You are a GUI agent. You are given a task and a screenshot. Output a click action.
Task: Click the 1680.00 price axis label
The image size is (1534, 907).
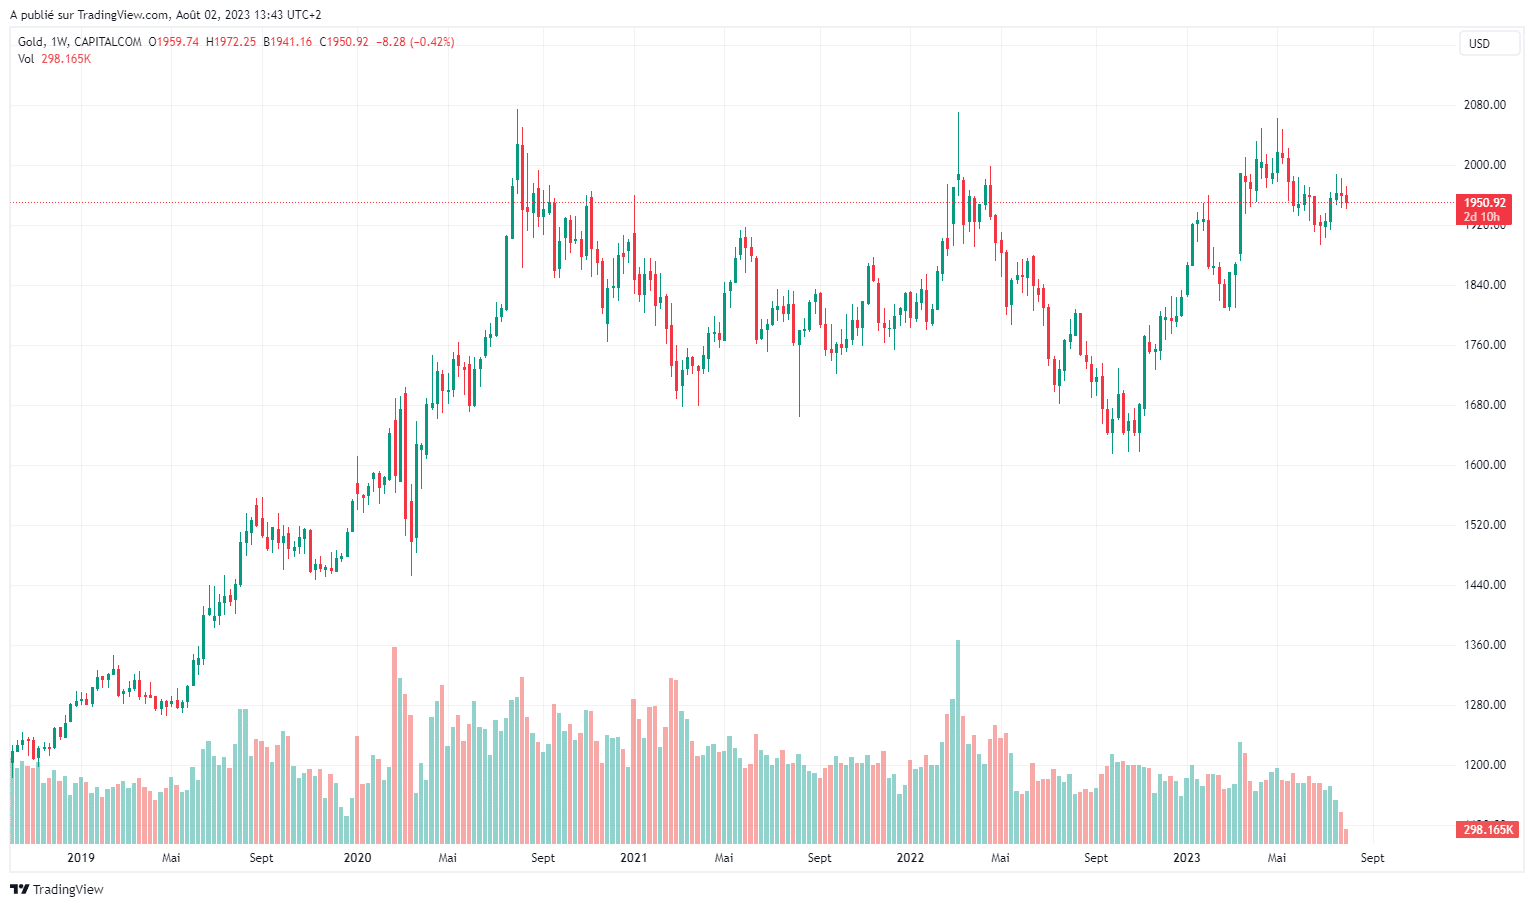coord(1485,405)
